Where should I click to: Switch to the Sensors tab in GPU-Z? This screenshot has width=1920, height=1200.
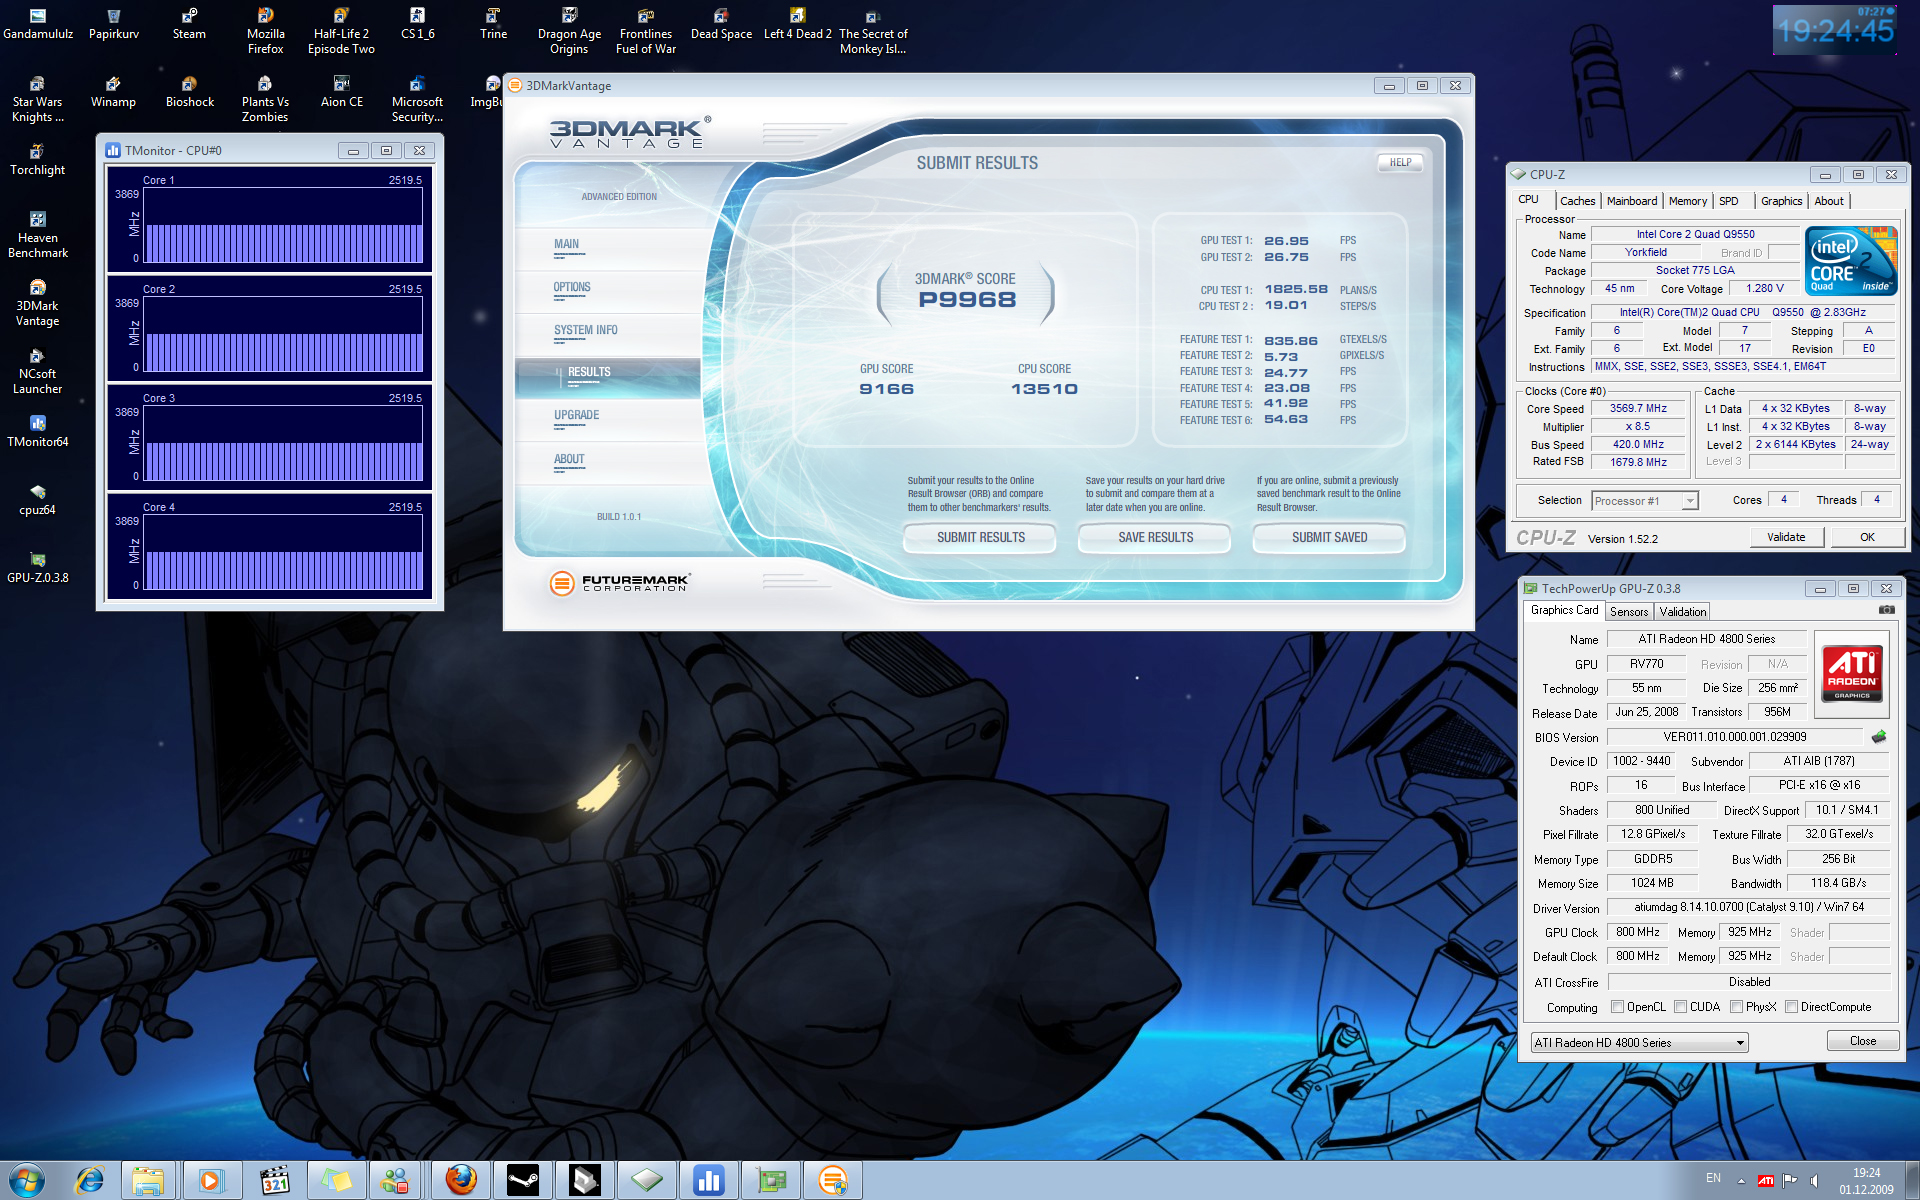tap(1629, 612)
